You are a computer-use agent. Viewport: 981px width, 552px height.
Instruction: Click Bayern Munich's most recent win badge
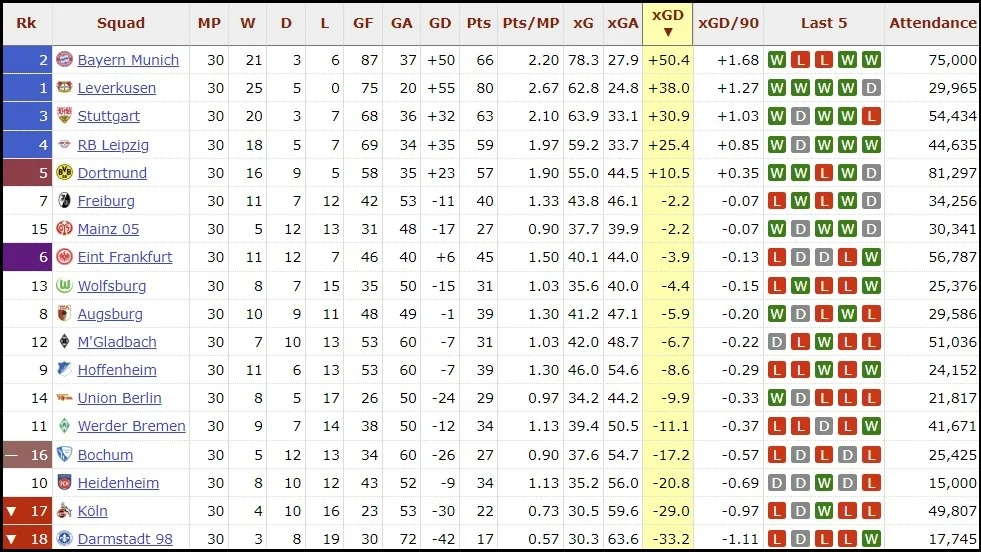[x=871, y=60]
